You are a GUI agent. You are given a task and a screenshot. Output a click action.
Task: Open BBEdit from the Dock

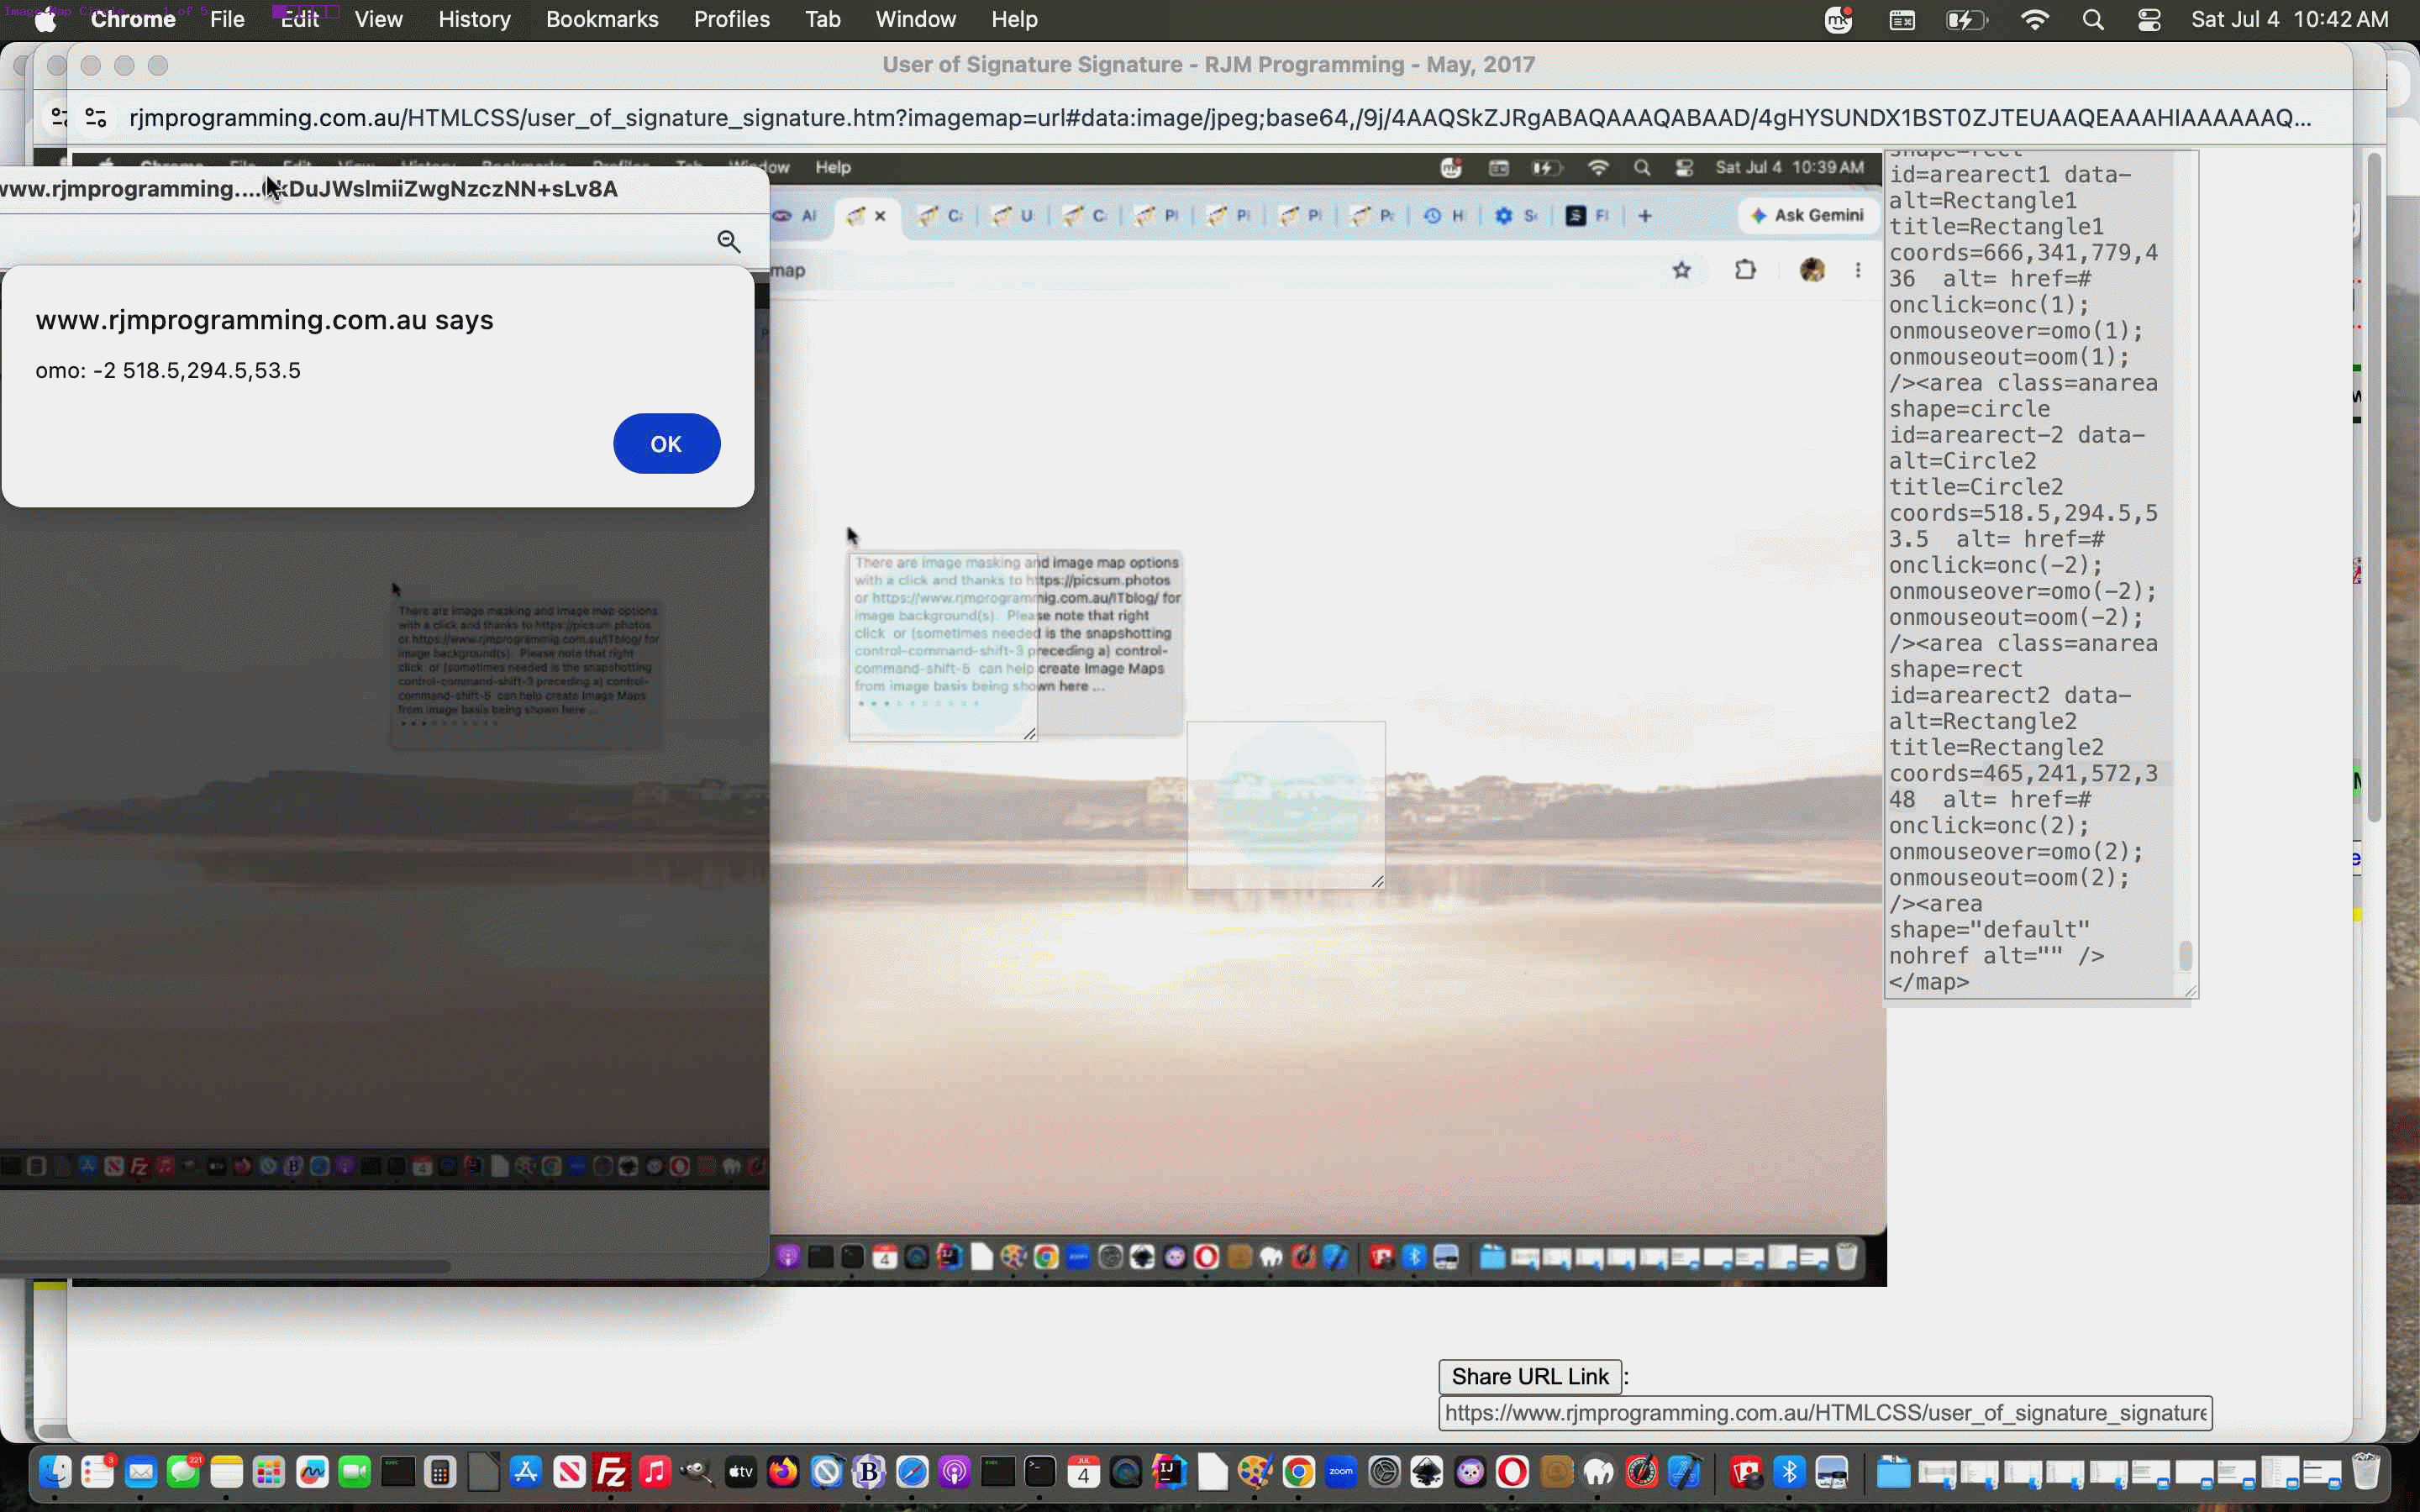[869, 1472]
